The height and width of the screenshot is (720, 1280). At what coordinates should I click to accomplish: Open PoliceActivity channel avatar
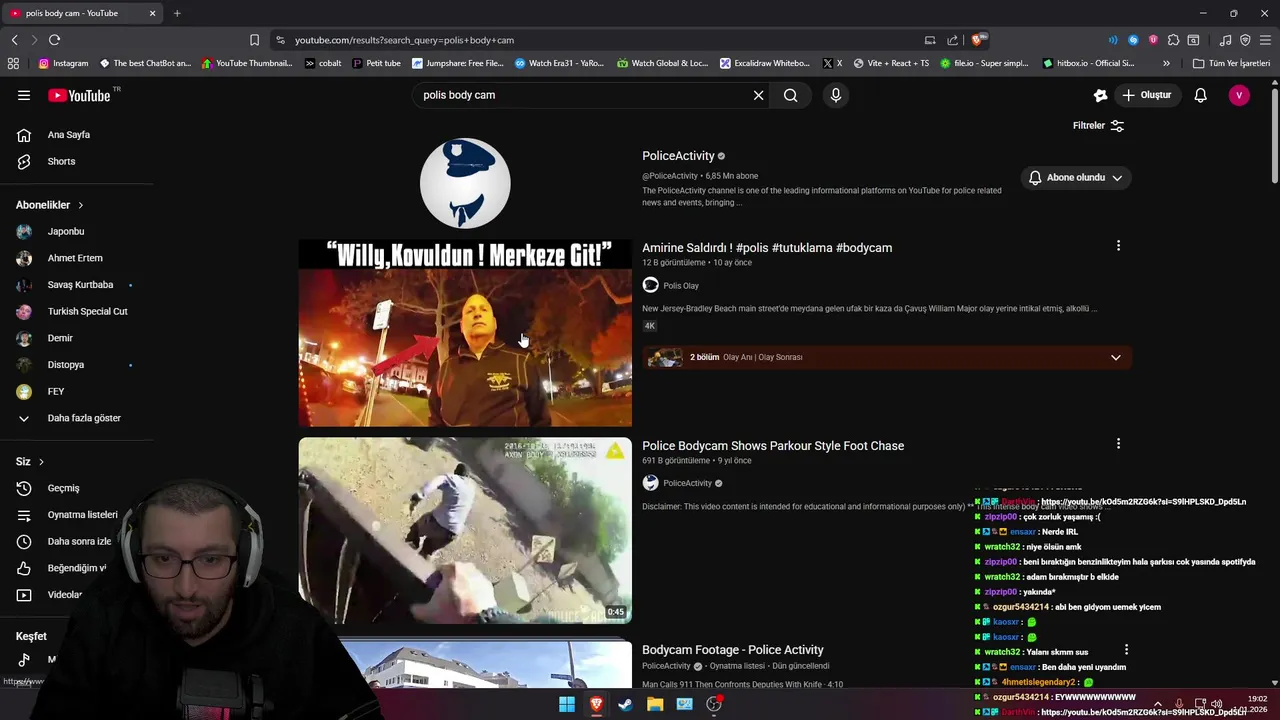tap(465, 183)
